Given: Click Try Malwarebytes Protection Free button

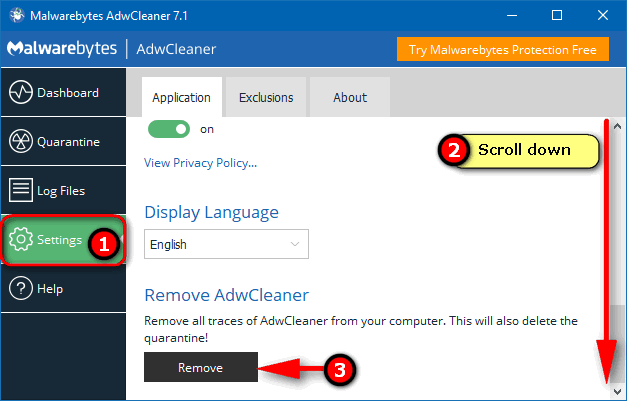Looking at the screenshot, I should [503, 49].
